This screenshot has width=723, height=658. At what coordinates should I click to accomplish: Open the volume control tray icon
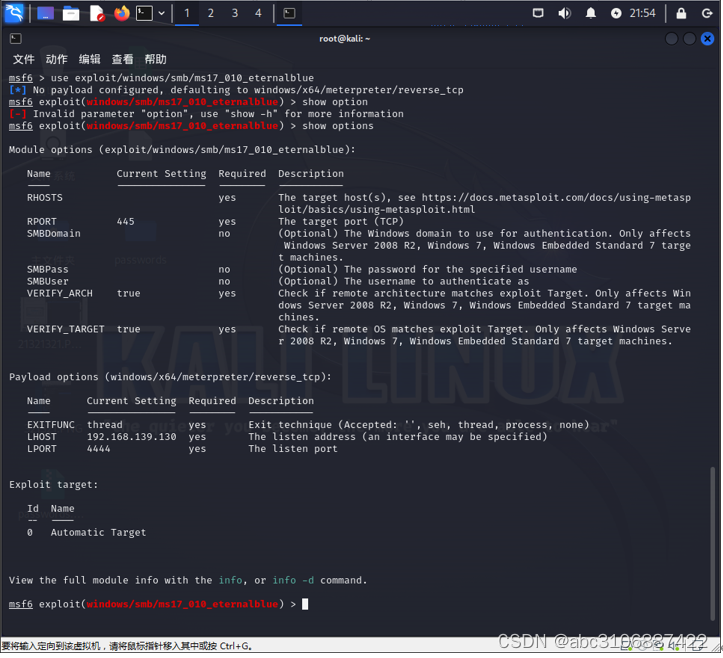click(x=564, y=13)
